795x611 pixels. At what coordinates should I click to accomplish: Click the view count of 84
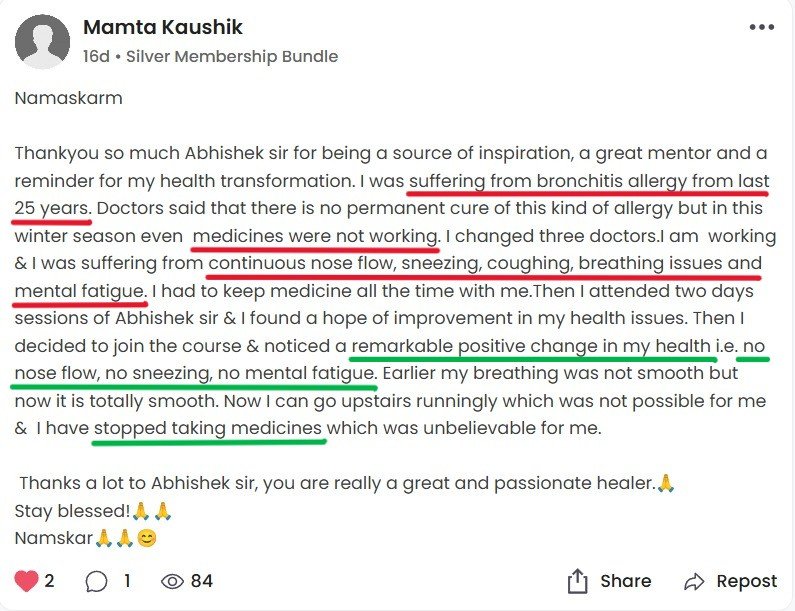coord(201,581)
